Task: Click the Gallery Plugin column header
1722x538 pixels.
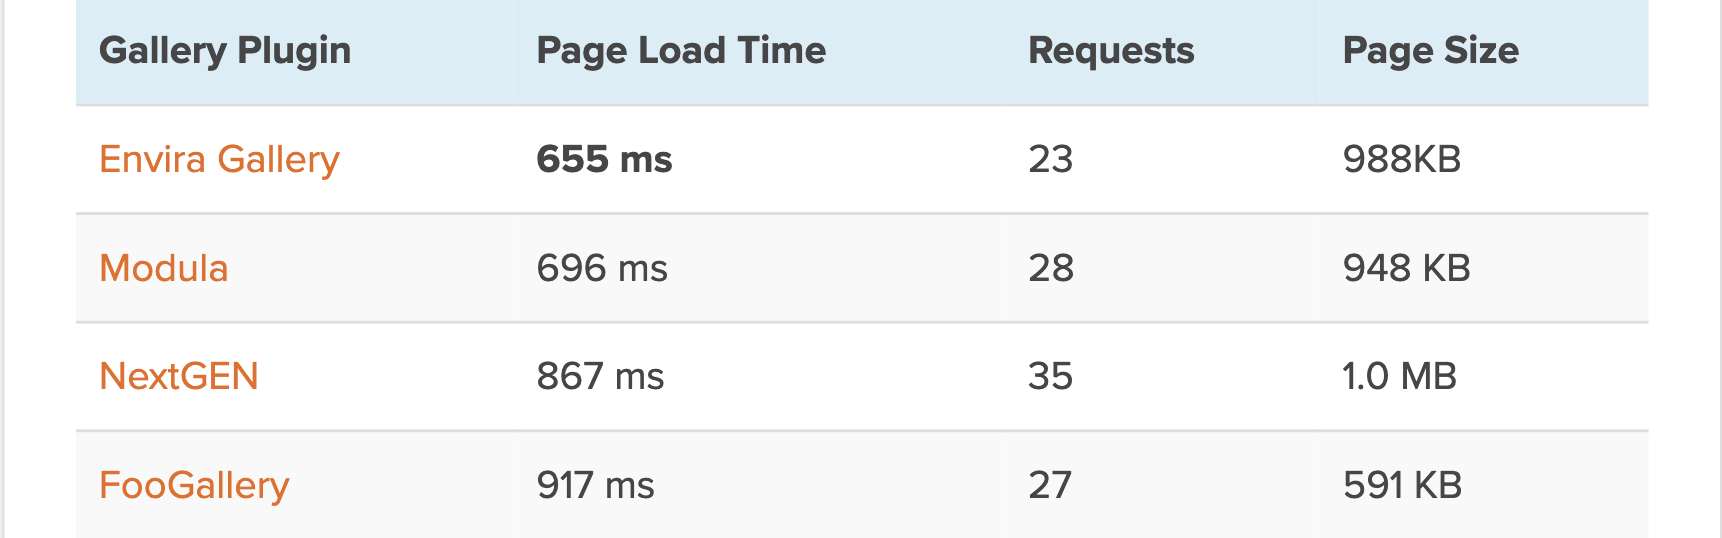Action: [225, 51]
